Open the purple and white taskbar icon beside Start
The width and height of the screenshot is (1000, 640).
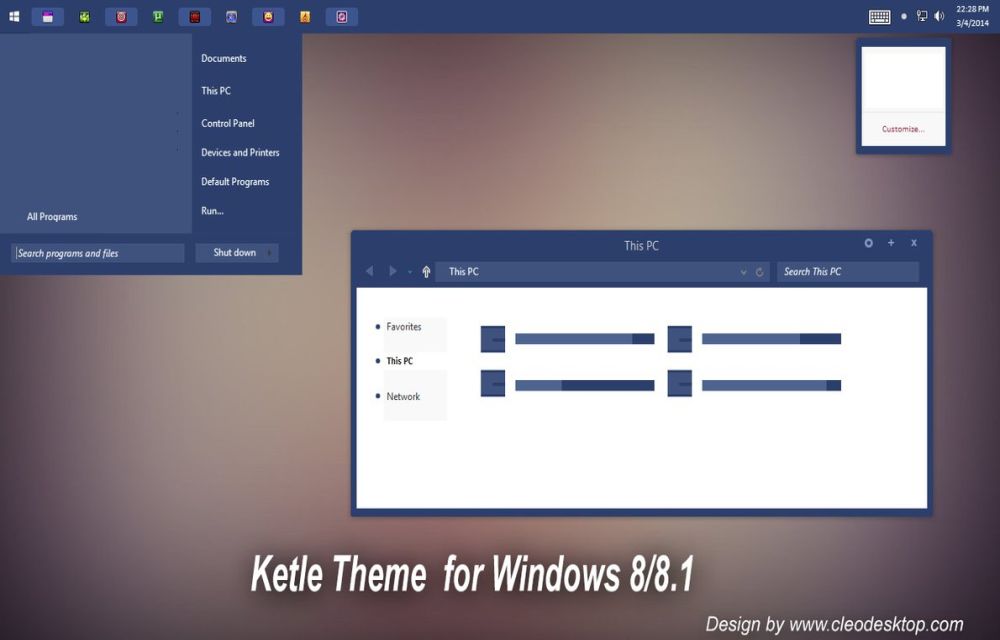point(48,17)
